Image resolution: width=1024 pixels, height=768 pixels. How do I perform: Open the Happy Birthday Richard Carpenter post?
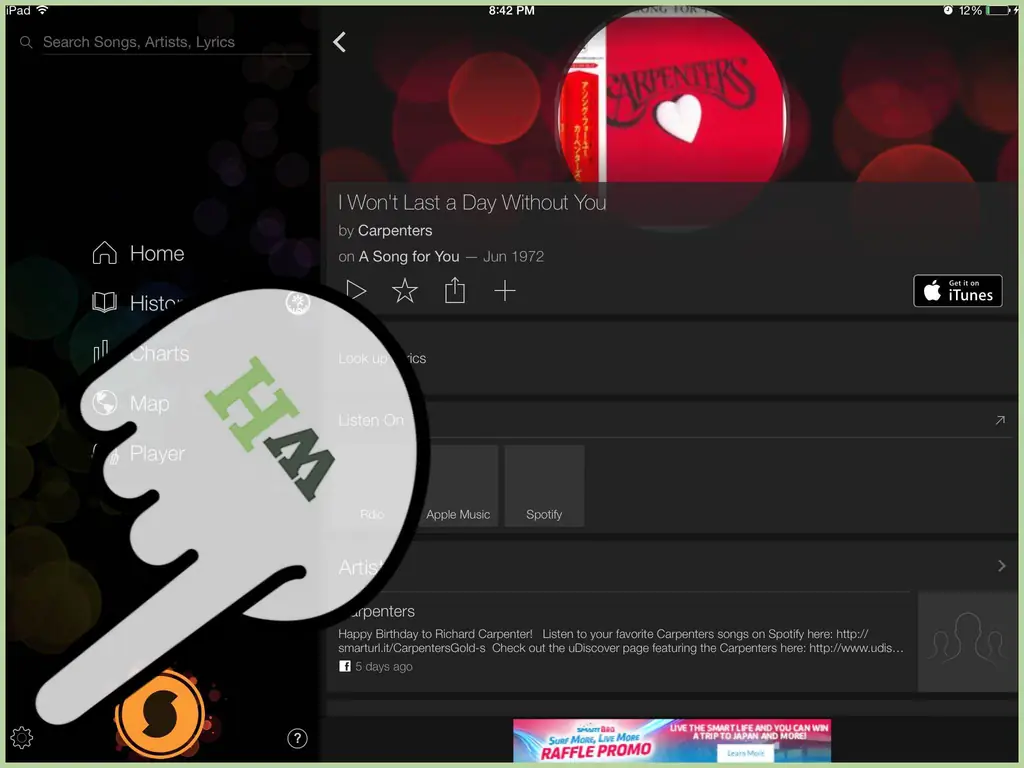620,641
